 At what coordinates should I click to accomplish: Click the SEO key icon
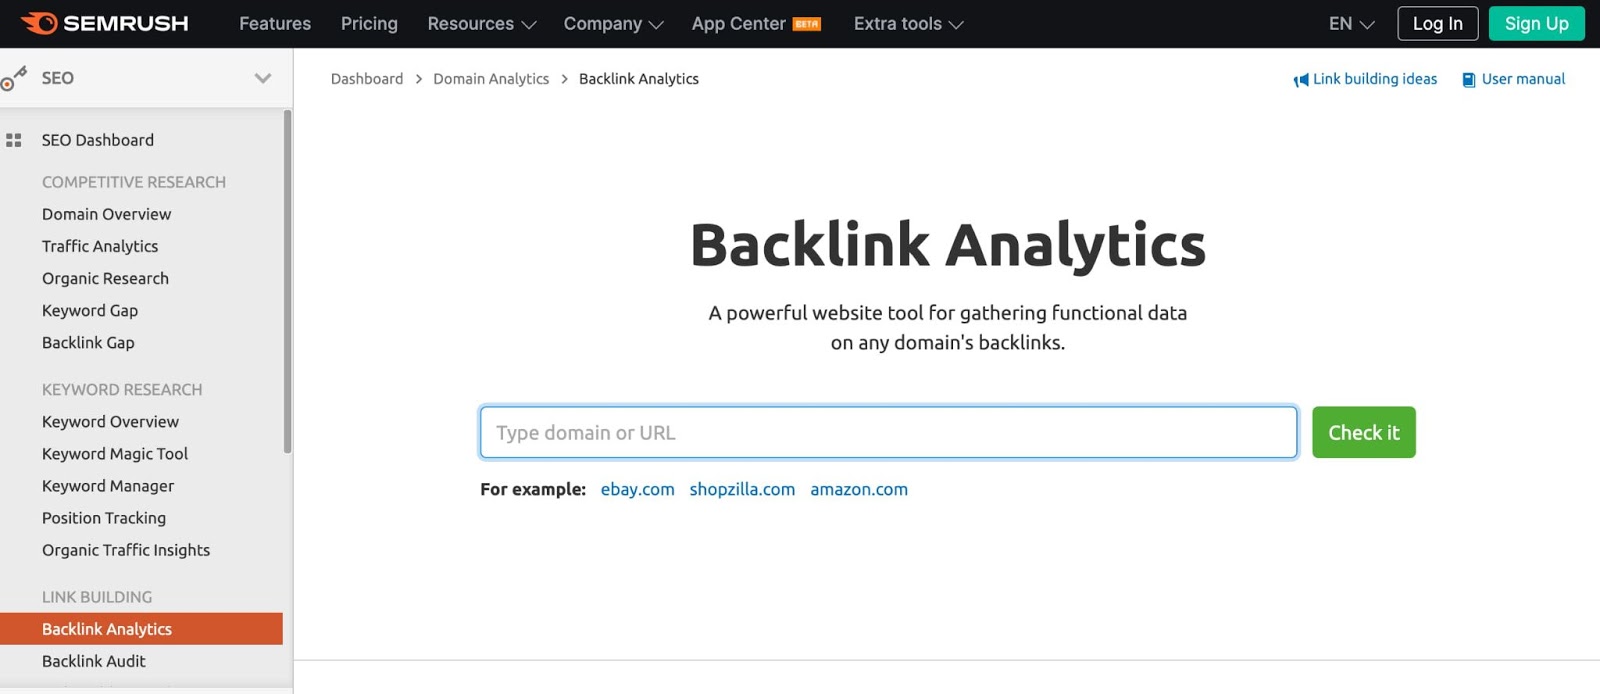(14, 78)
